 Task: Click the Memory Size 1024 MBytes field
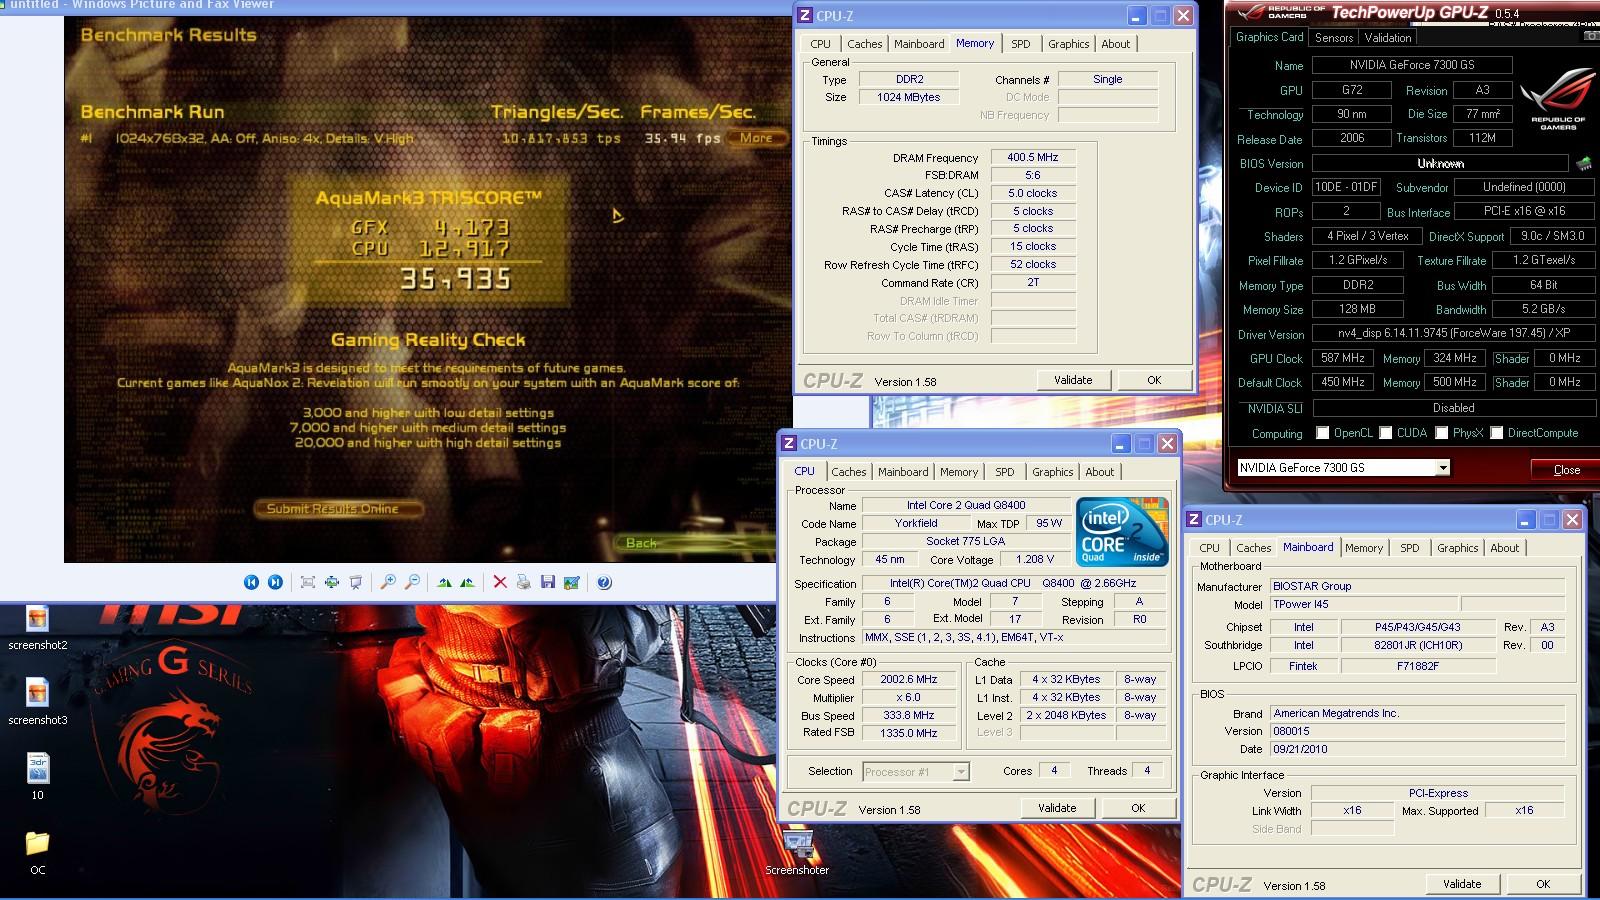click(x=909, y=97)
